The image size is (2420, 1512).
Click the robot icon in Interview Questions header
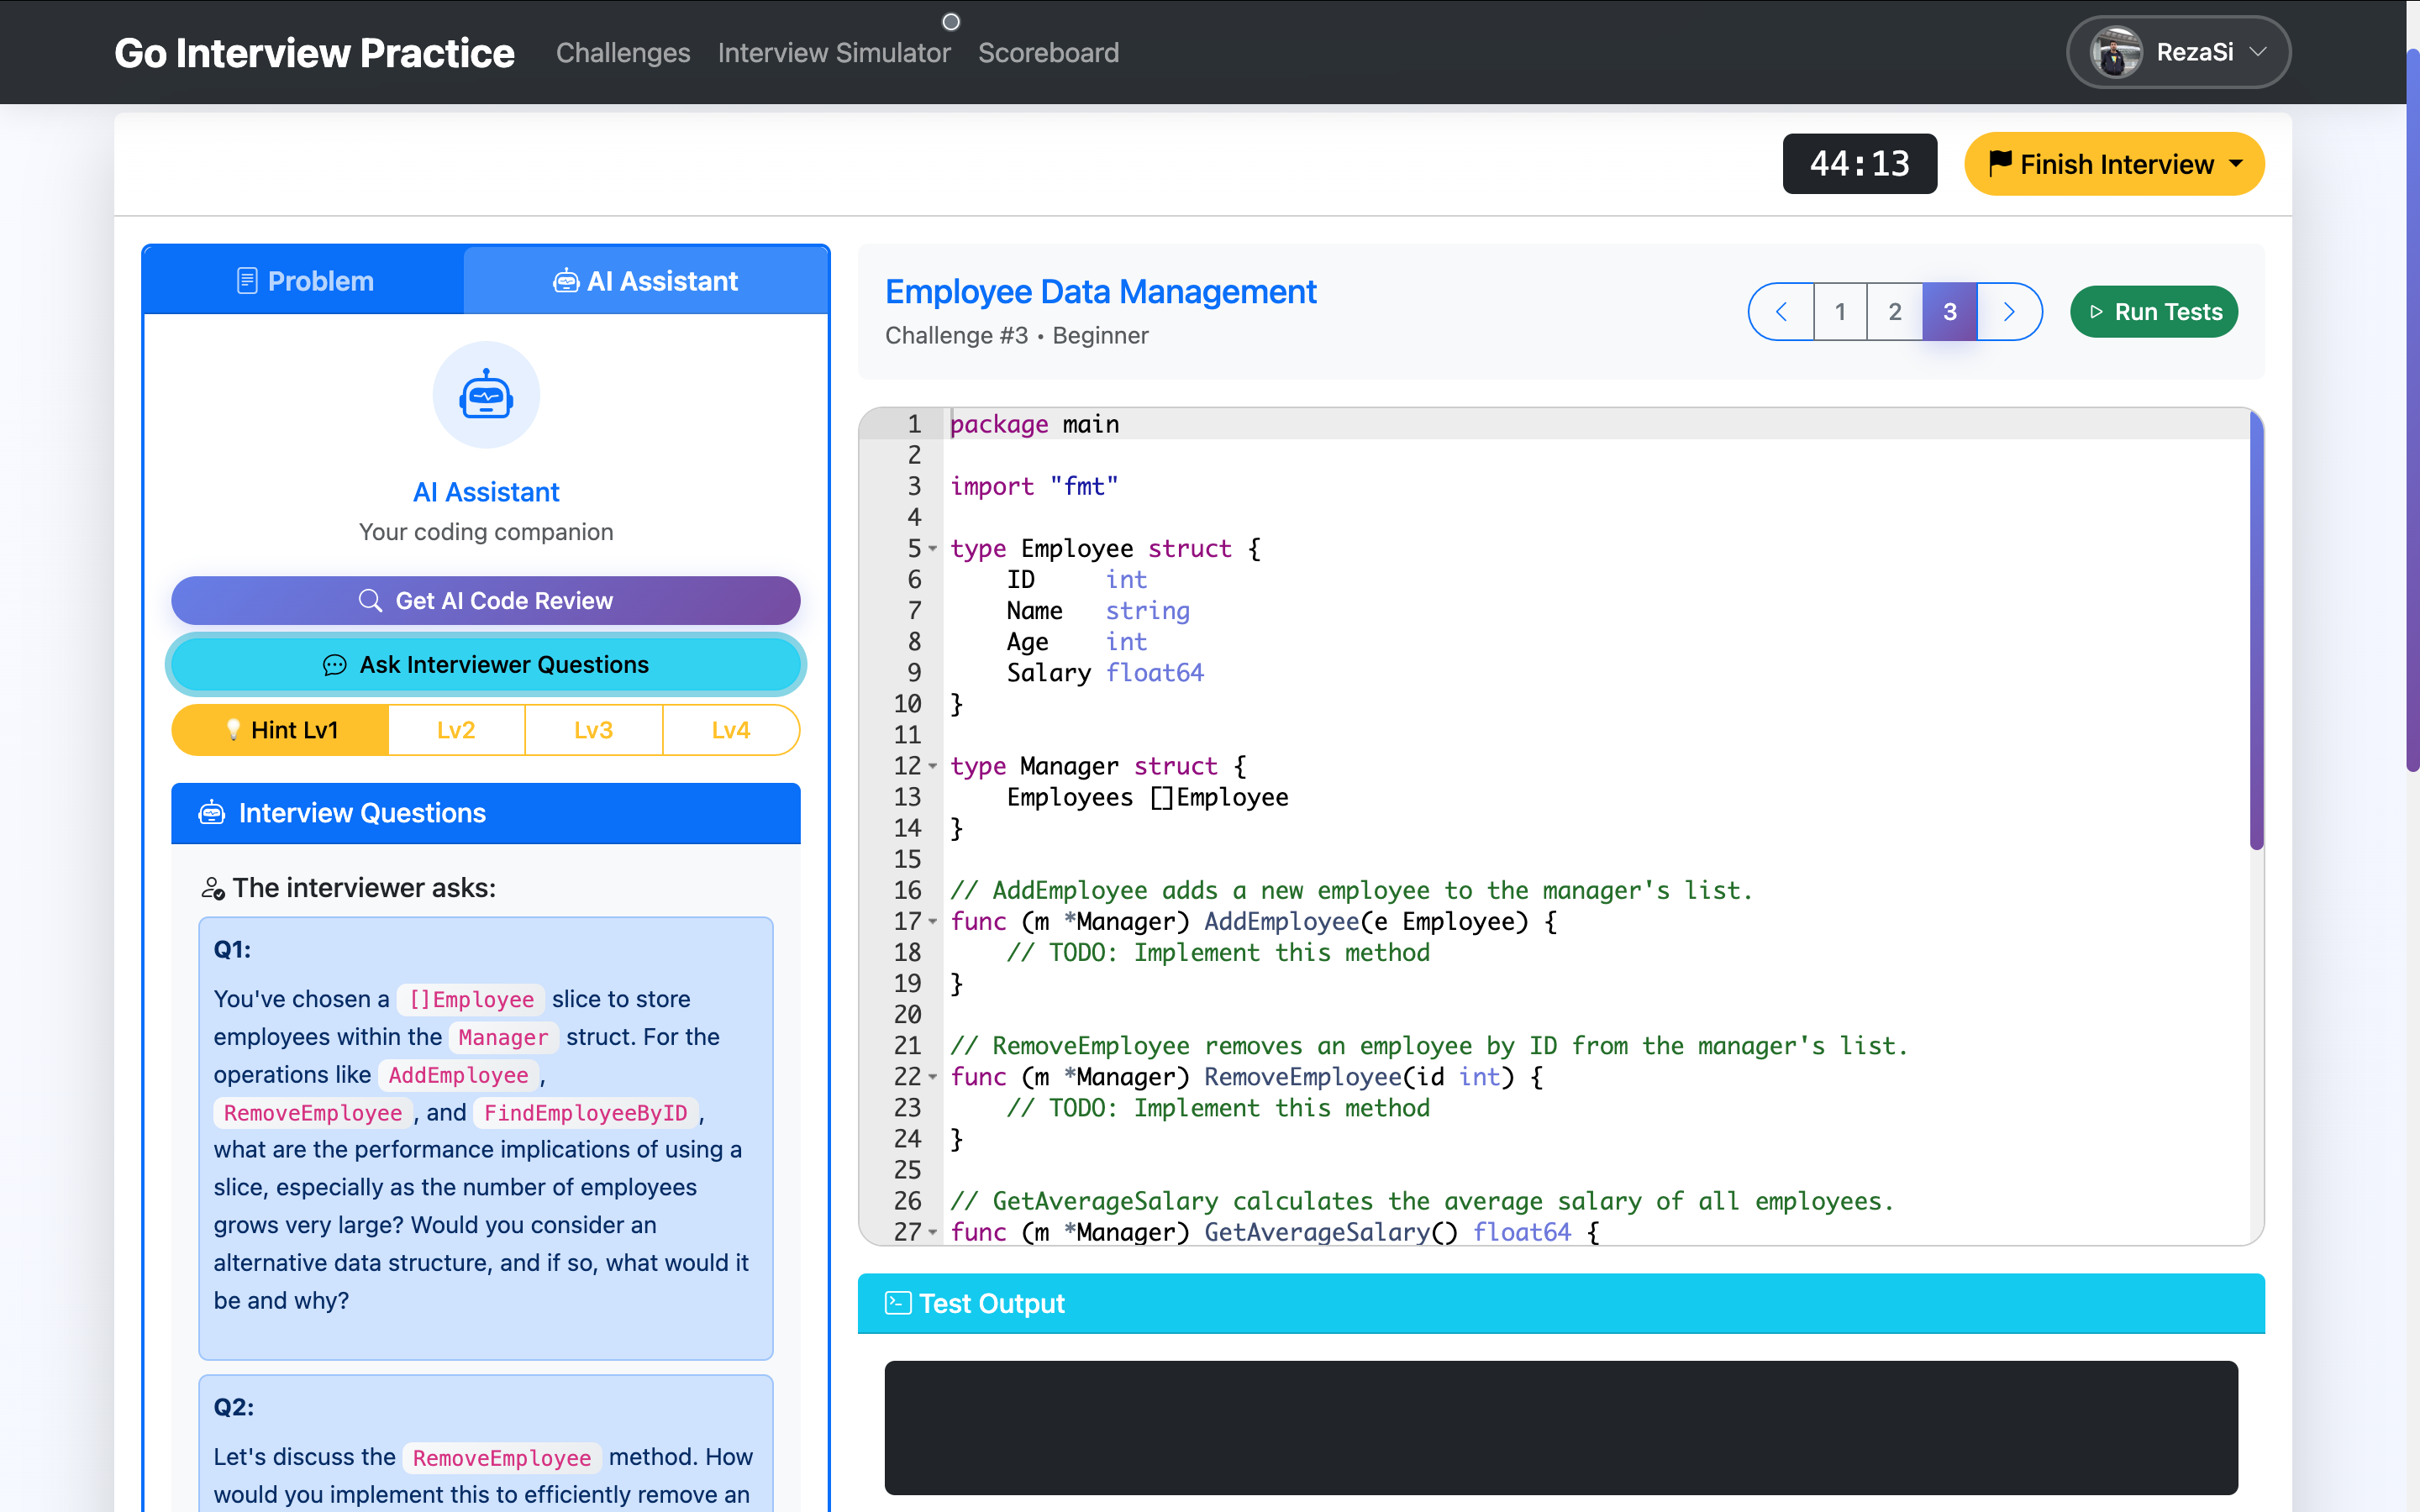[212, 813]
